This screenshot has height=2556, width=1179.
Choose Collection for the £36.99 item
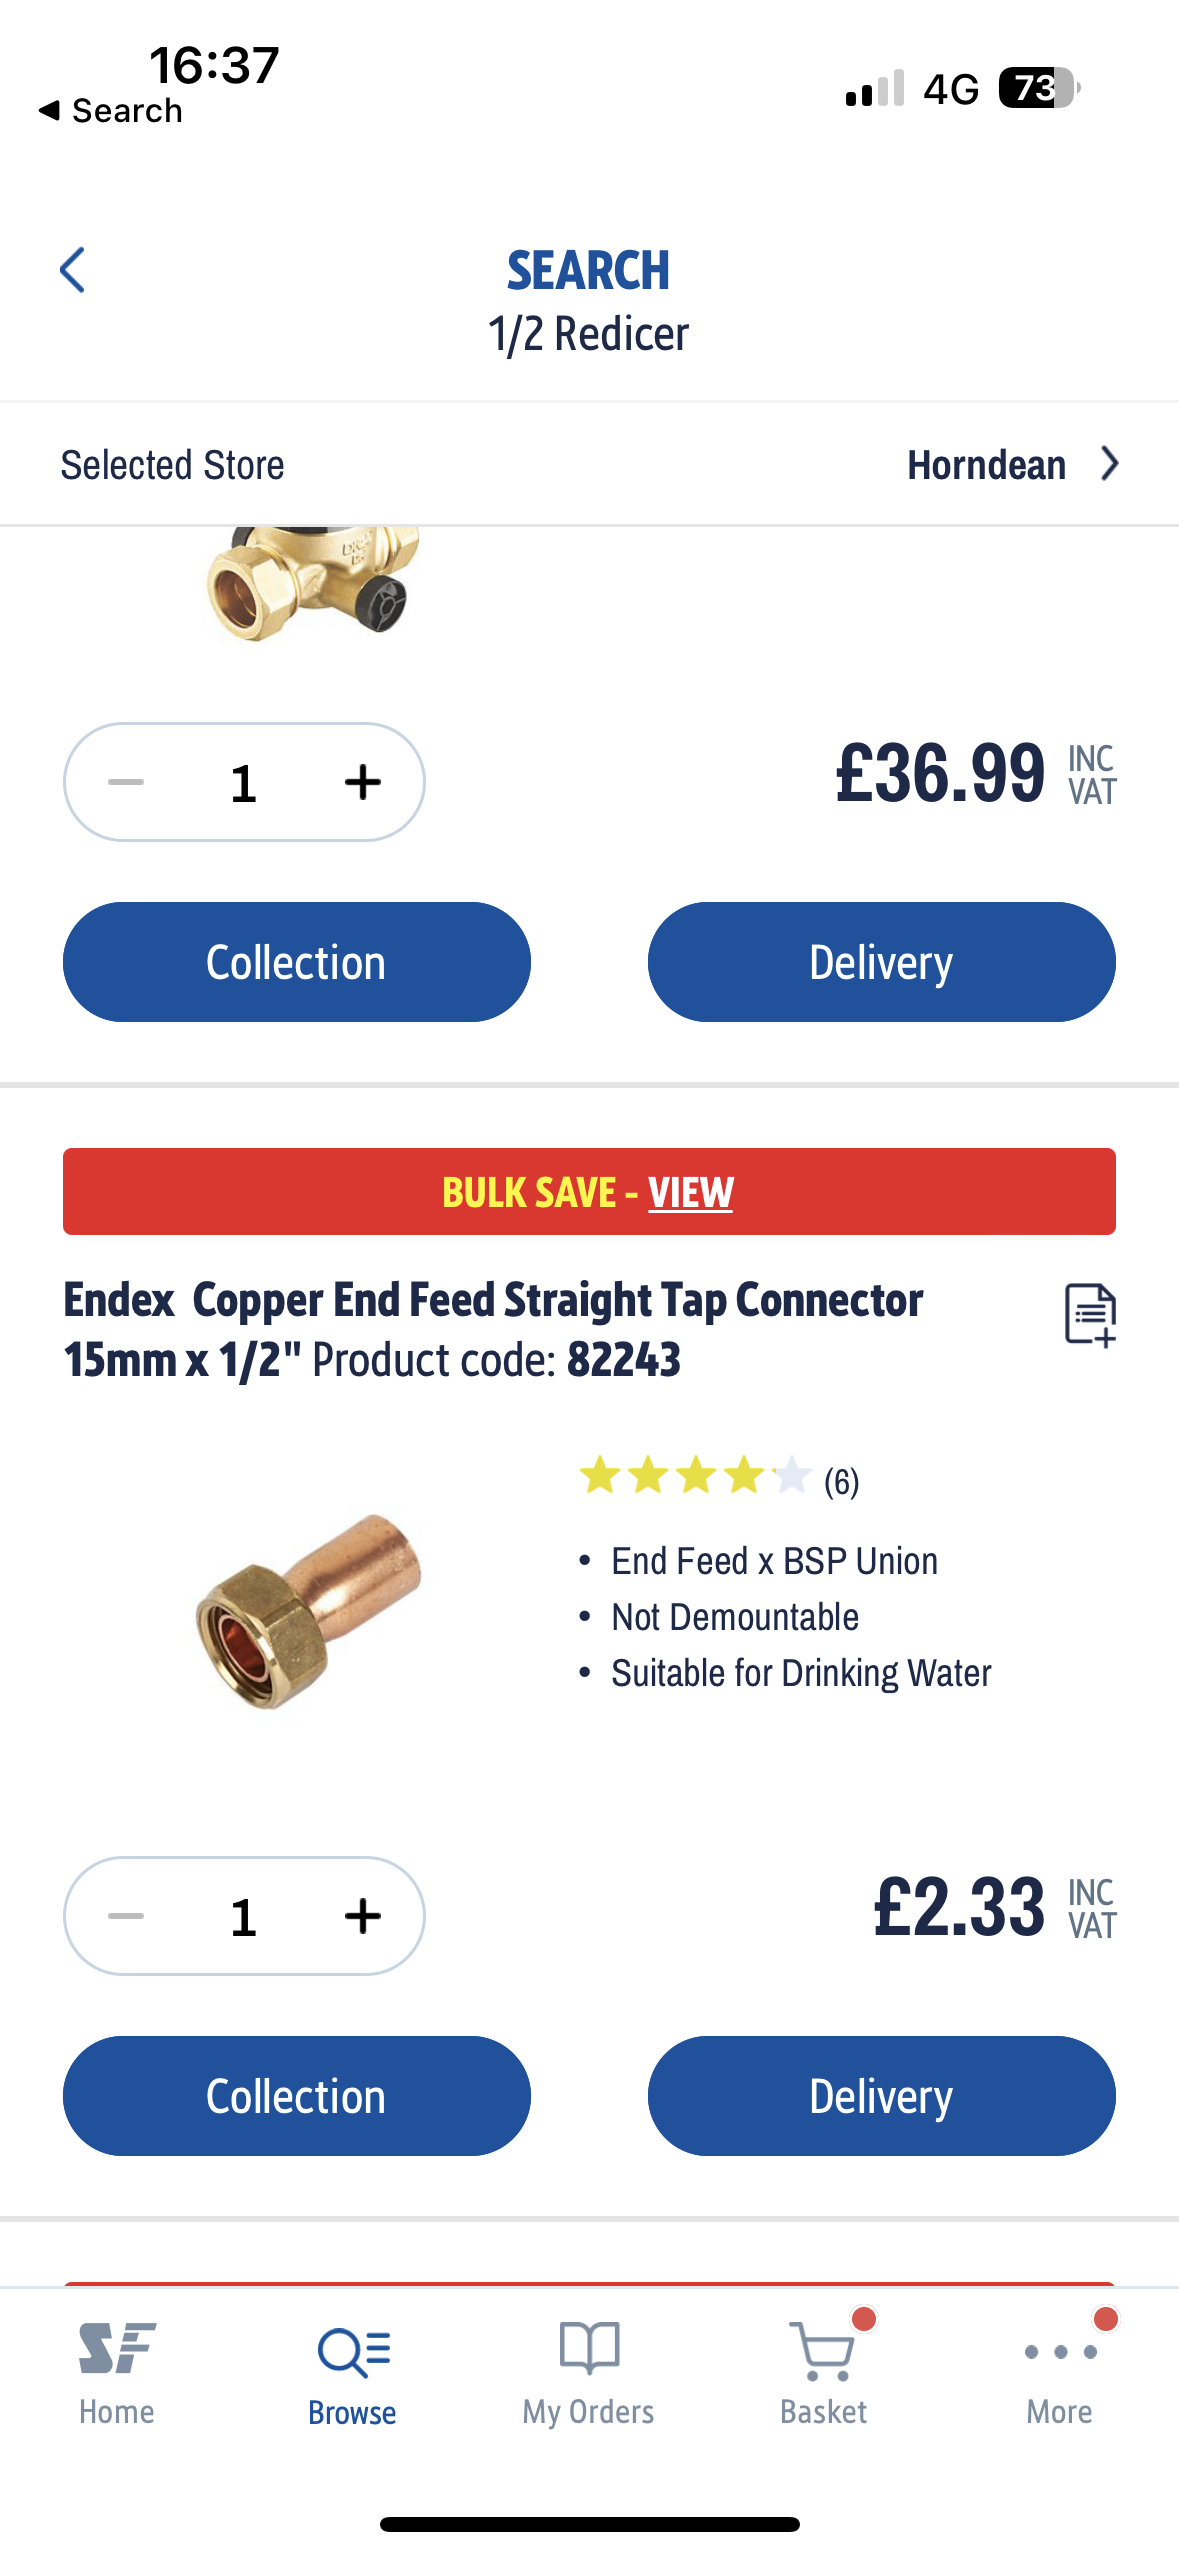[296, 962]
